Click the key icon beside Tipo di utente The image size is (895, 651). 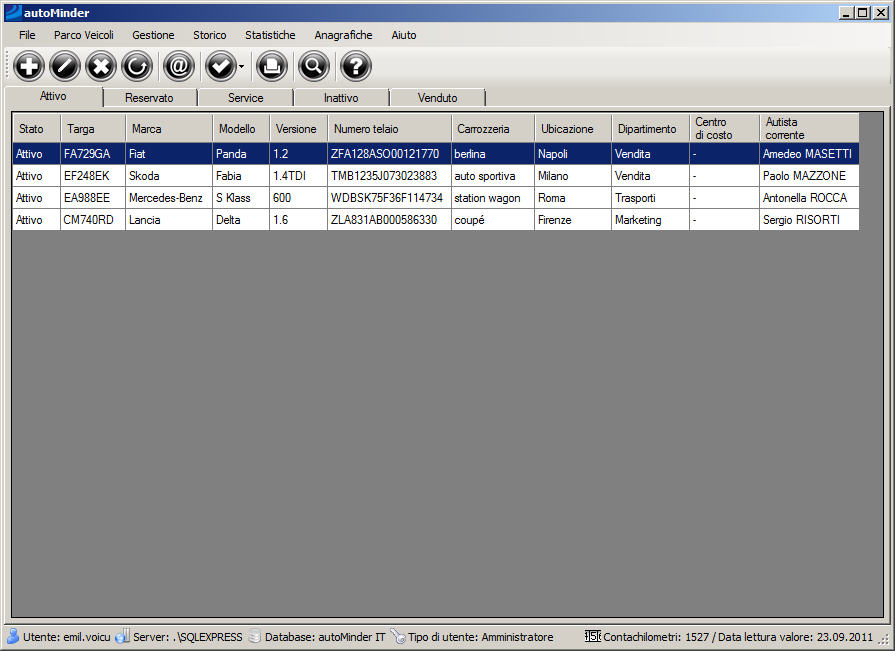point(398,636)
